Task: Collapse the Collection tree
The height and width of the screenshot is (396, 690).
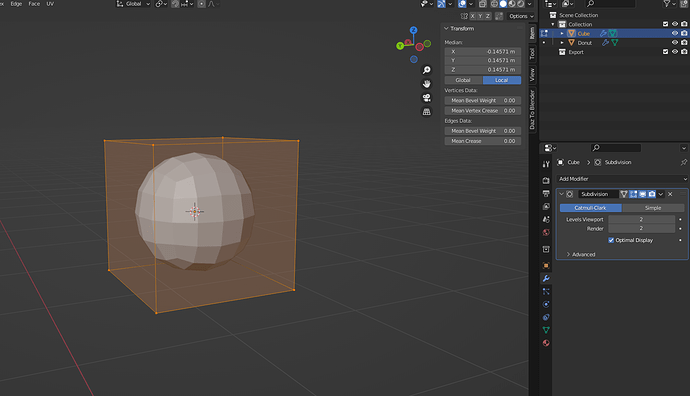Action: click(553, 24)
